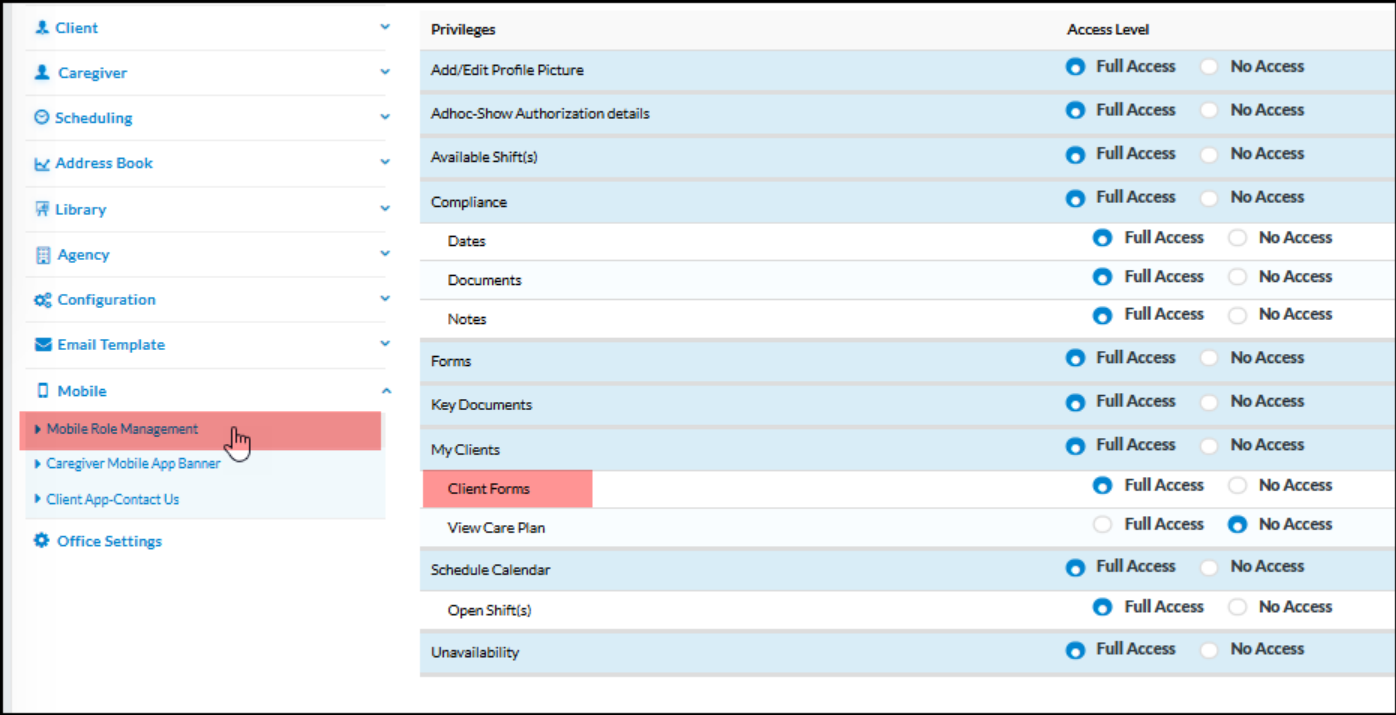Collapse the Mobile section chevron

point(385,390)
